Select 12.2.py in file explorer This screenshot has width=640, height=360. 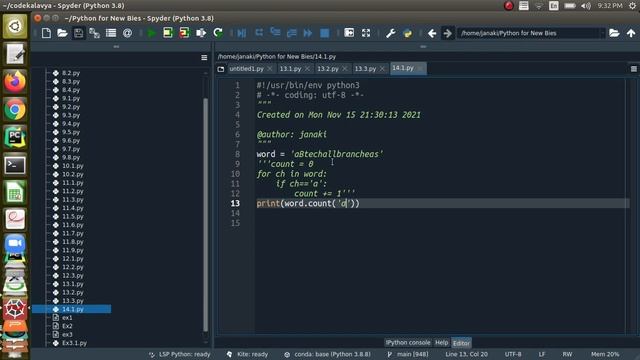click(x=73, y=267)
